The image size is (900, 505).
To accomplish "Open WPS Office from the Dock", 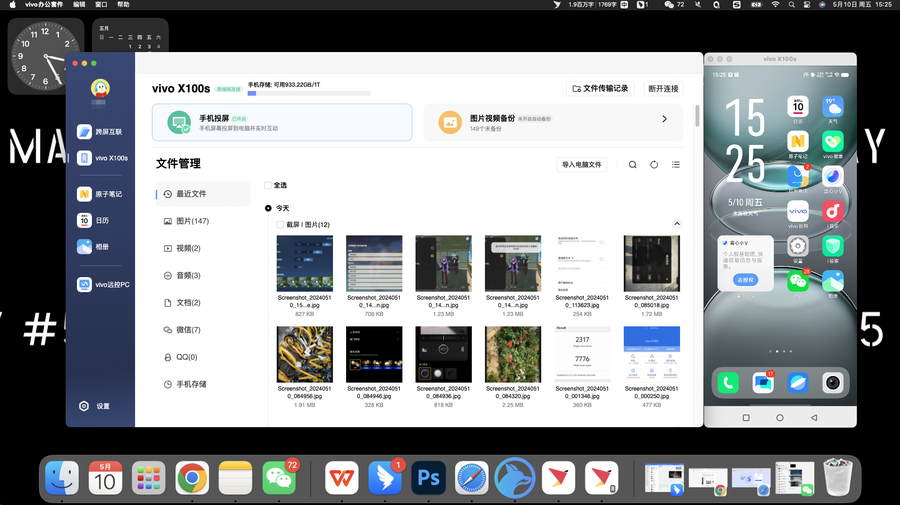I will (342, 478).
